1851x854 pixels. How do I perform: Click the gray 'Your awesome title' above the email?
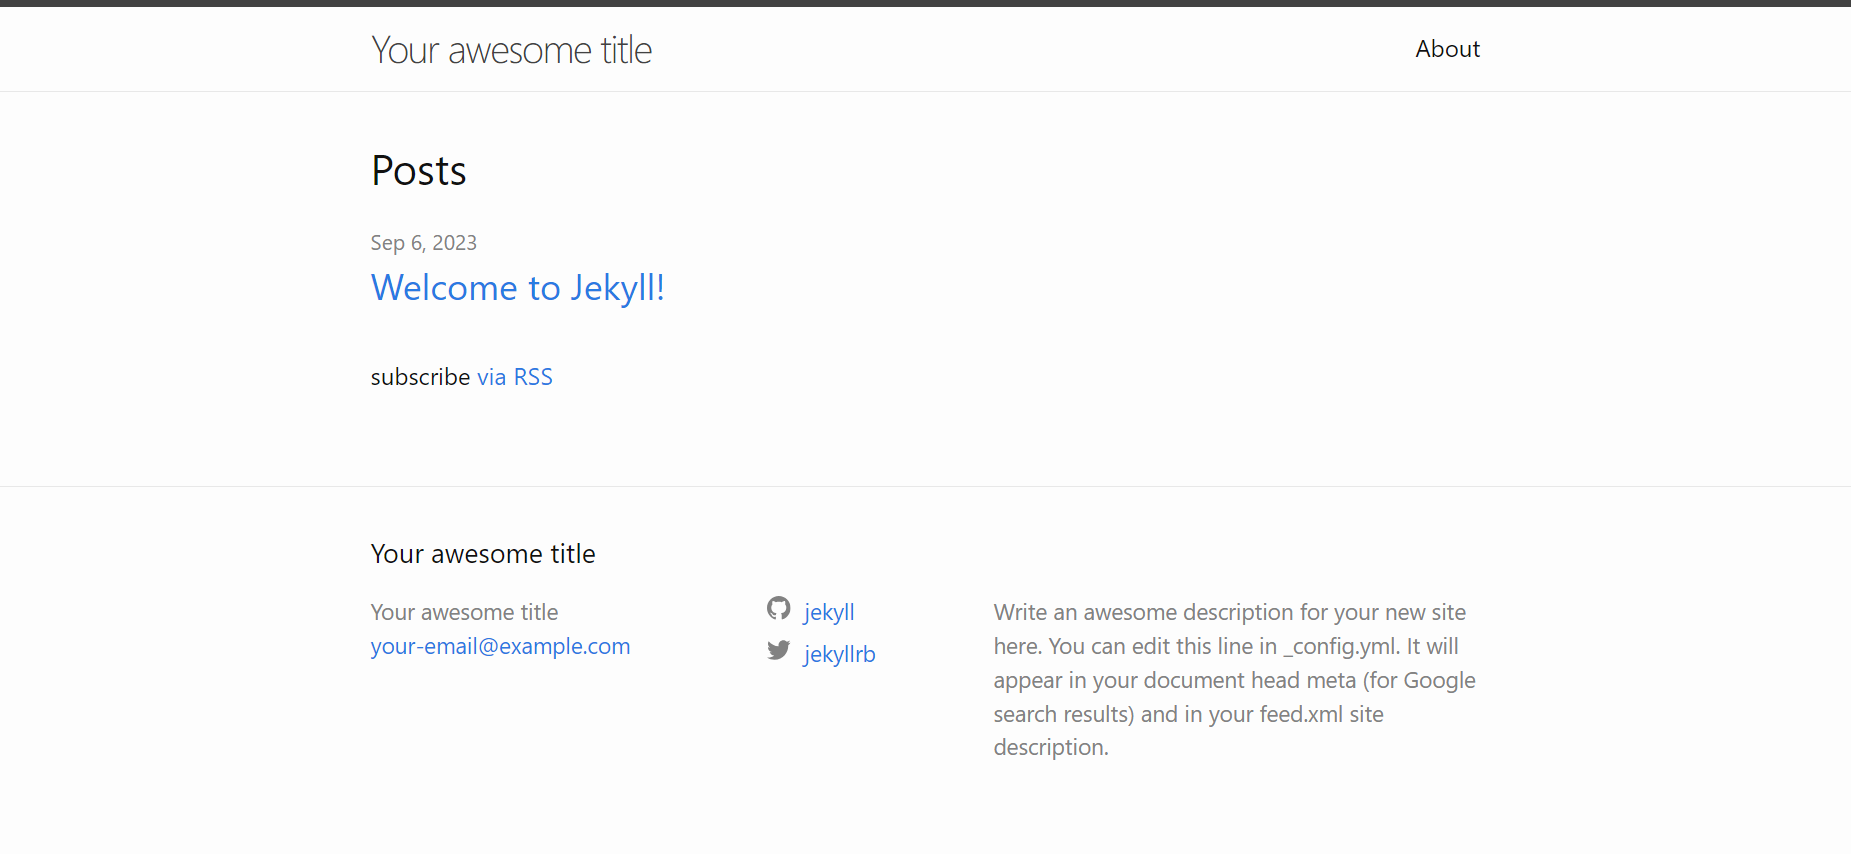pos(464,612)
